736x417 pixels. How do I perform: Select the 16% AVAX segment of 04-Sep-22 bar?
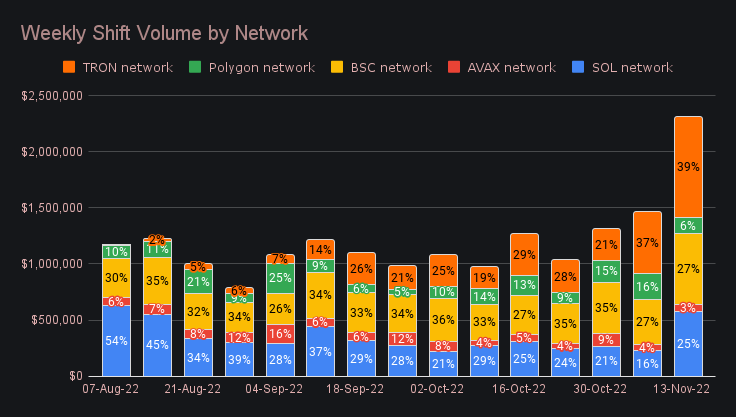coord(280,334)
